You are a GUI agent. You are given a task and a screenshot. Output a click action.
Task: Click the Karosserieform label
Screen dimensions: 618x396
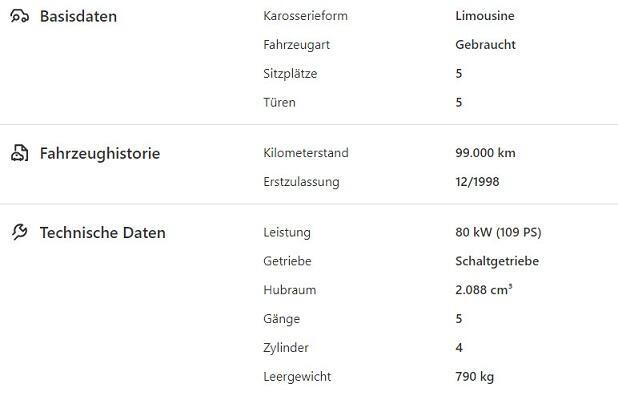(305, 16)
